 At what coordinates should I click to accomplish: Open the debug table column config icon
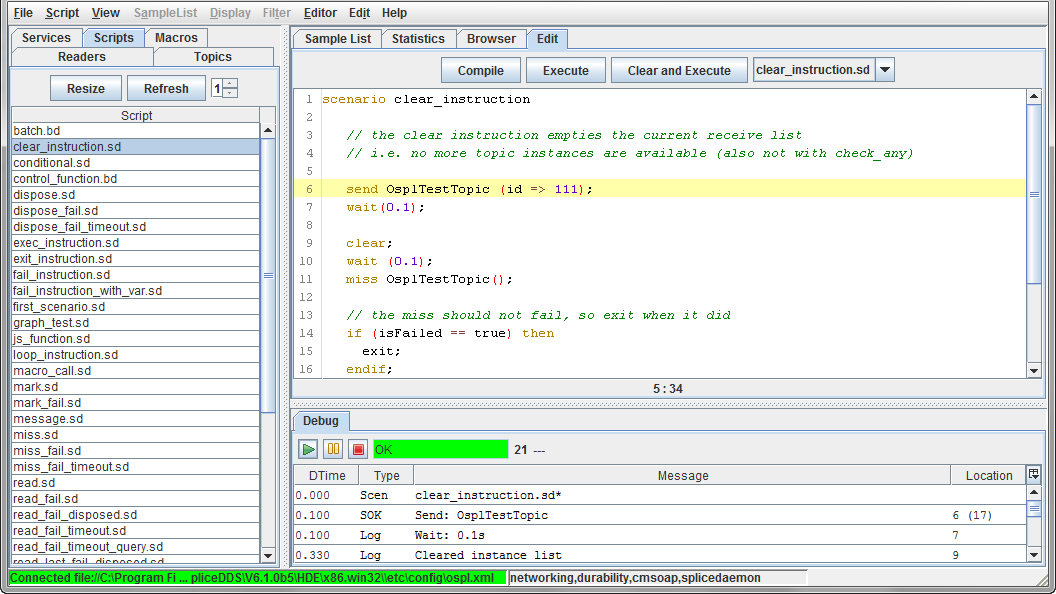coord(1034,475)
